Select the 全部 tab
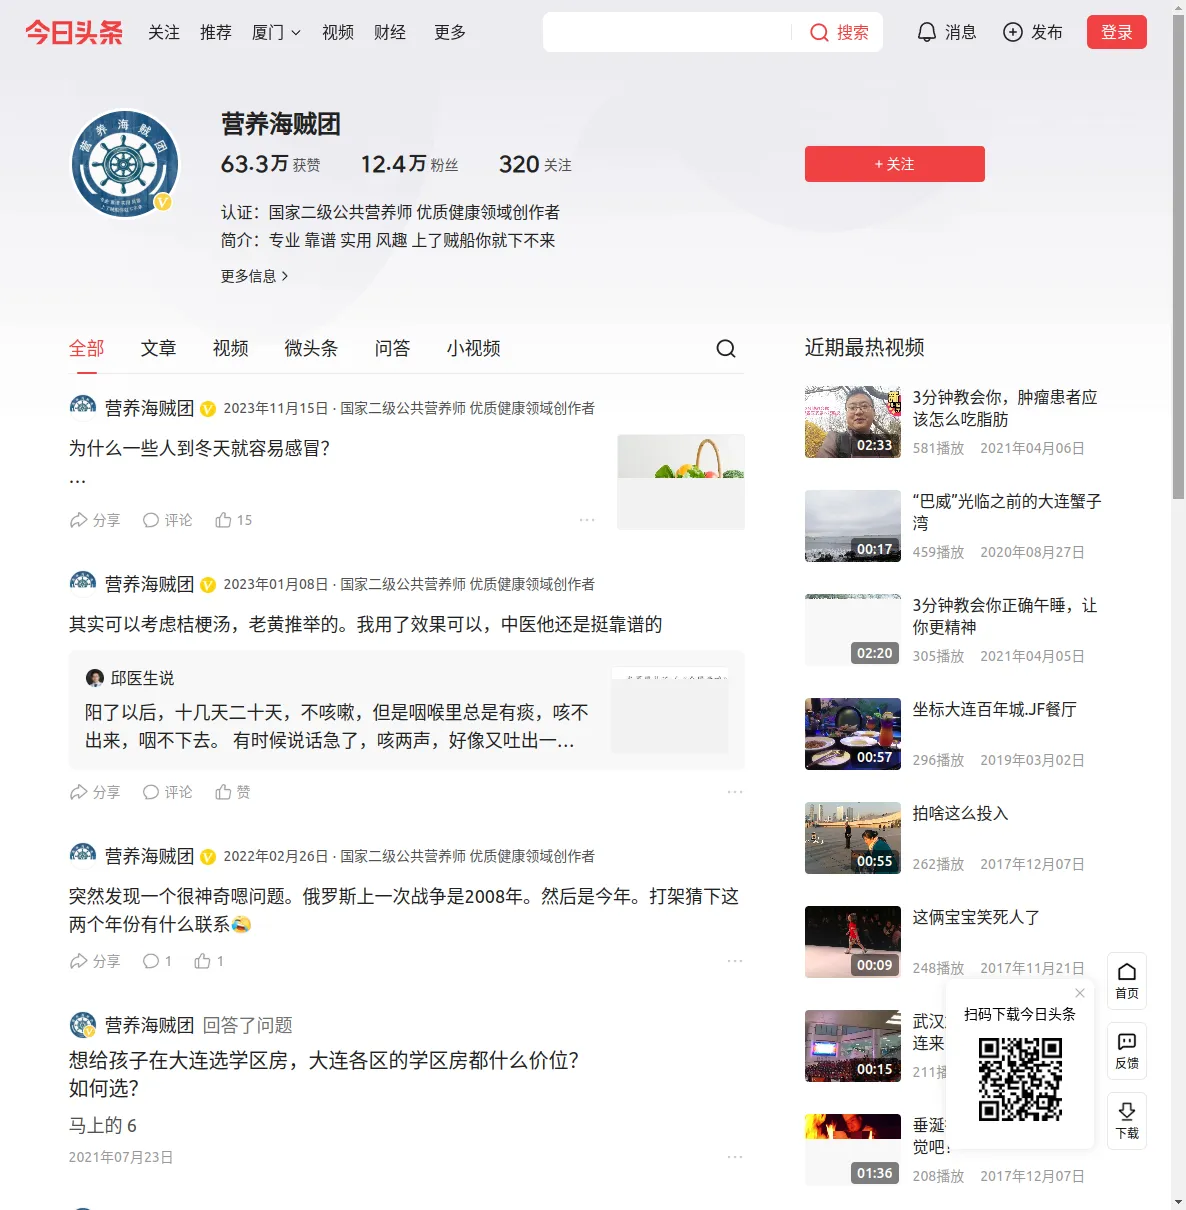Viewport: 1186px width, 1210px height. click(87, 348)
